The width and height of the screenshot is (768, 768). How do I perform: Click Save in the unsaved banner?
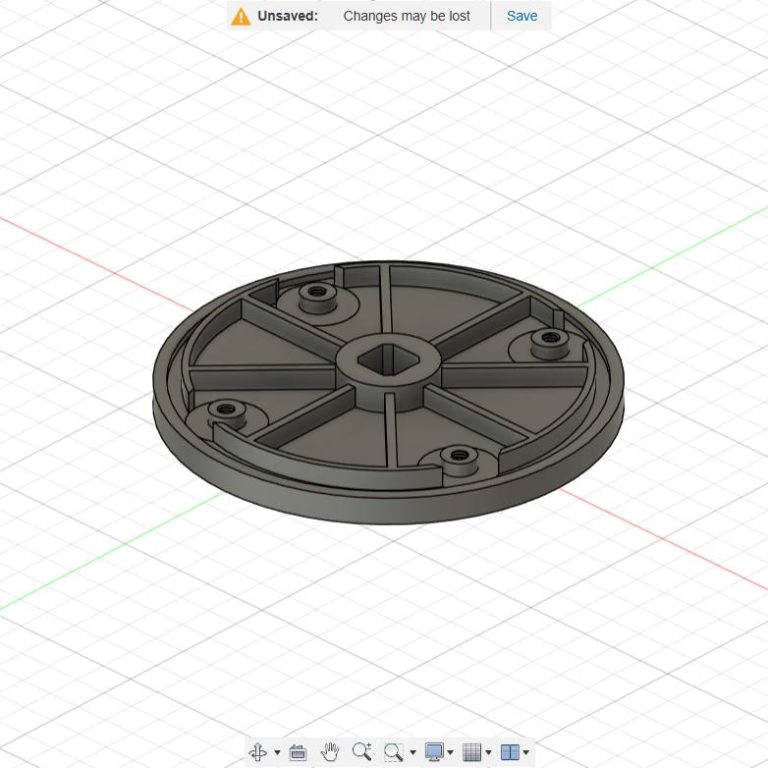522,16
